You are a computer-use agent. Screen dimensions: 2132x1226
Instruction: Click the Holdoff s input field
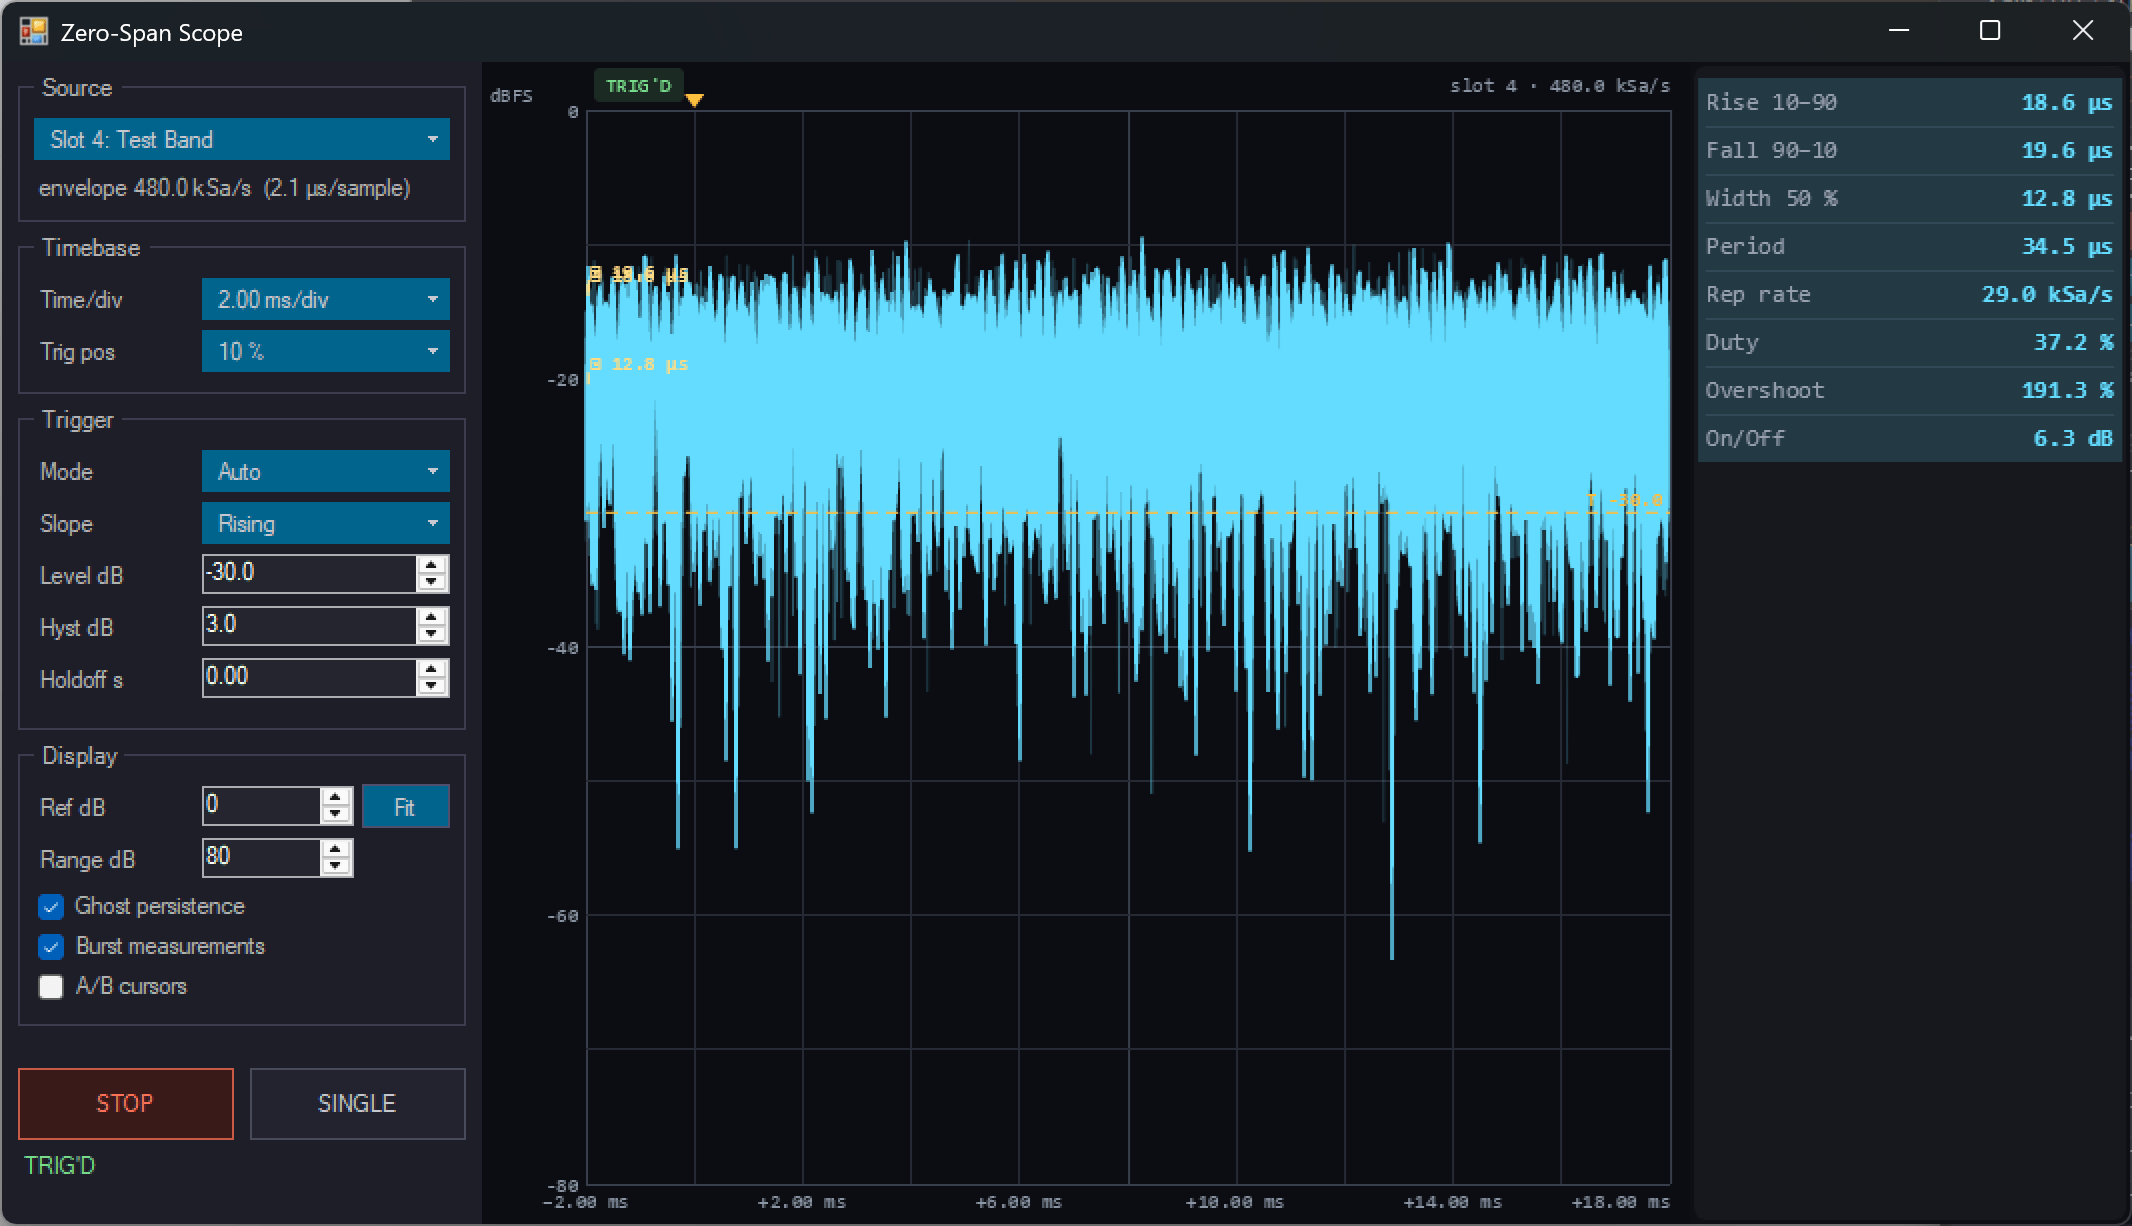point(309,677)
